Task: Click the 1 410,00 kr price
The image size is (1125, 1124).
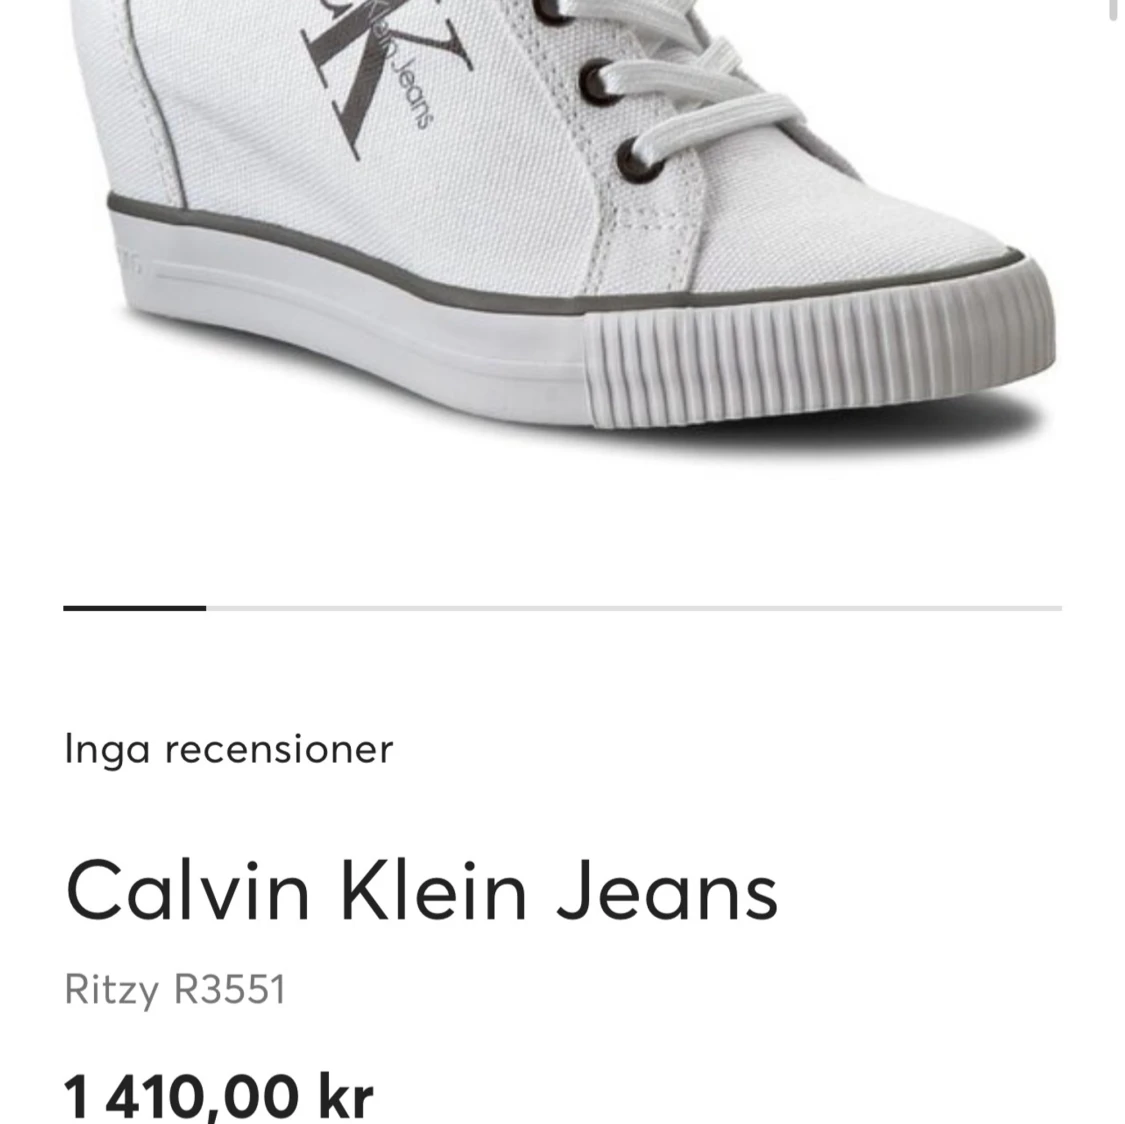Action: (x=219, y=1097)
